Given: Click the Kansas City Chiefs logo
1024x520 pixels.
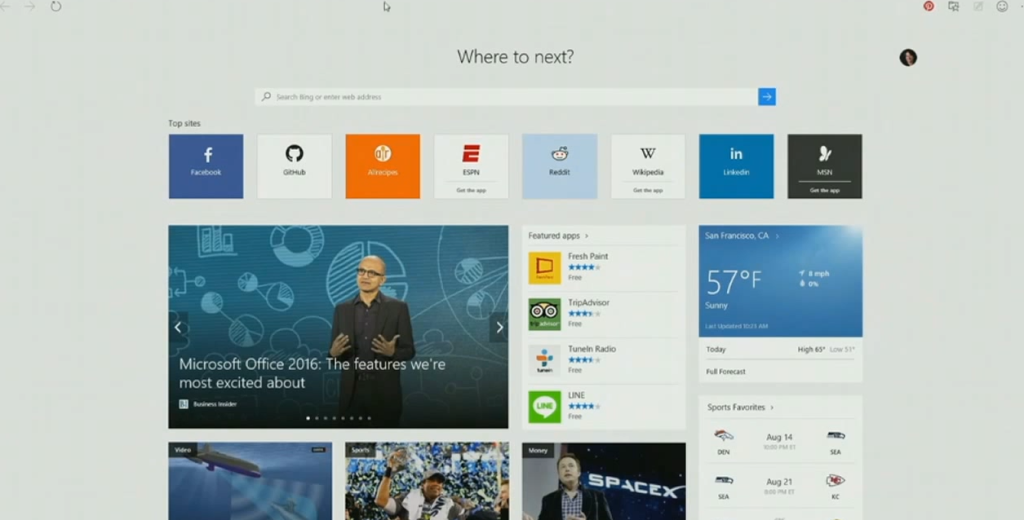Looking at the screenshot, I should point(835,481).
